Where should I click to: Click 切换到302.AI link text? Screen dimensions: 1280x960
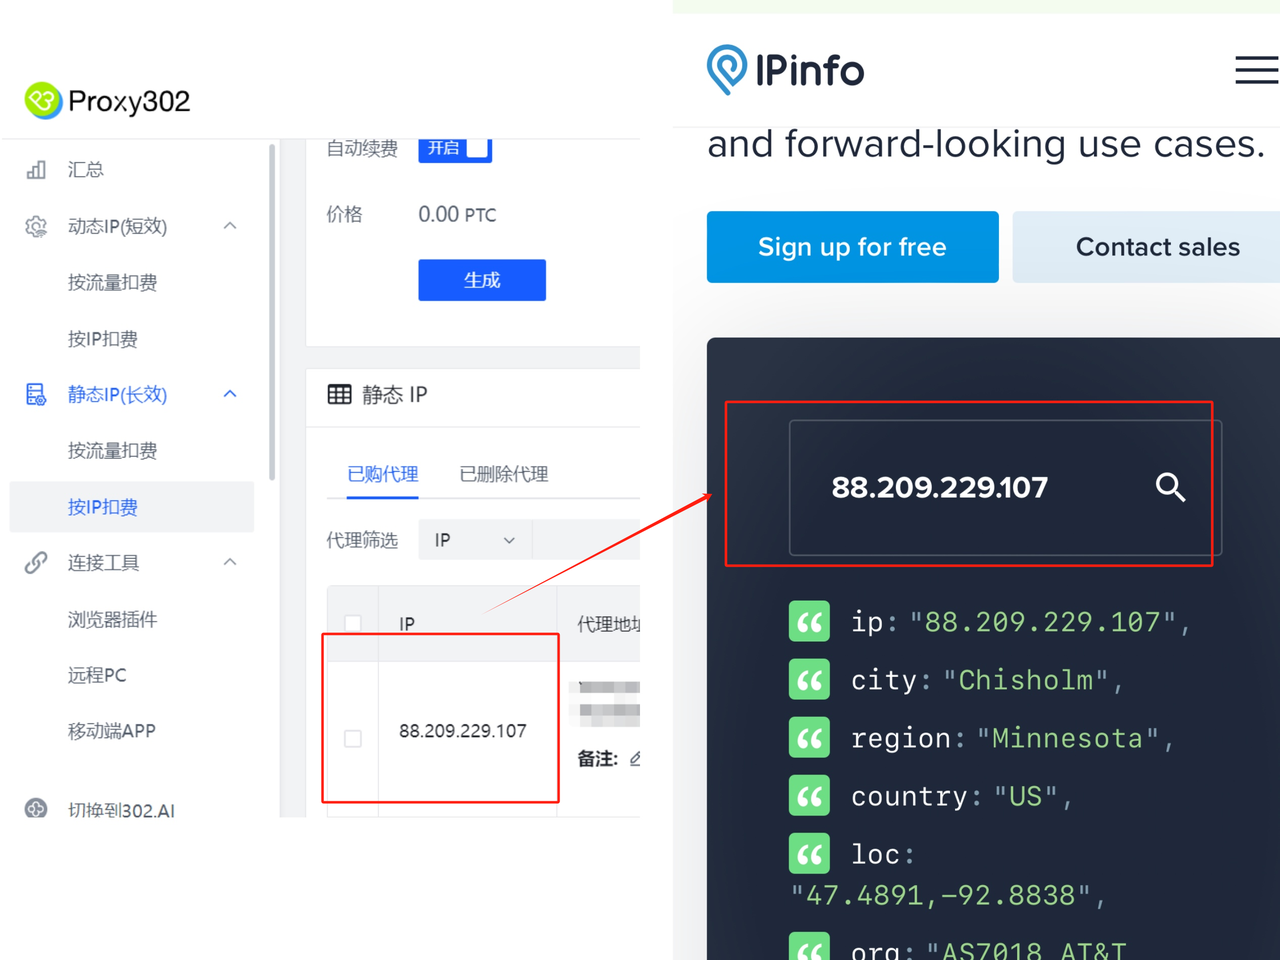[121, 810]
